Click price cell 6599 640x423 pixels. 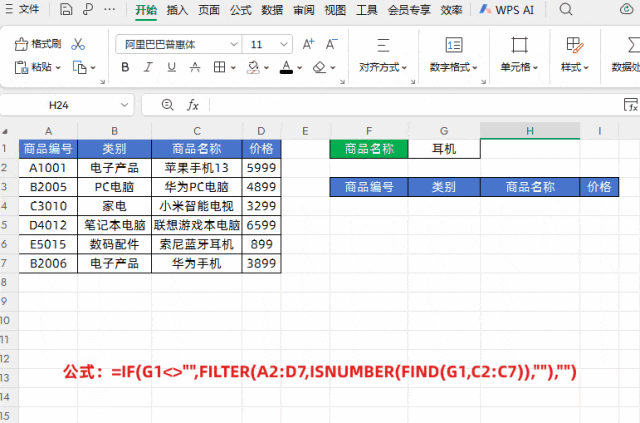pyautogui.click(x=261, y=225)
